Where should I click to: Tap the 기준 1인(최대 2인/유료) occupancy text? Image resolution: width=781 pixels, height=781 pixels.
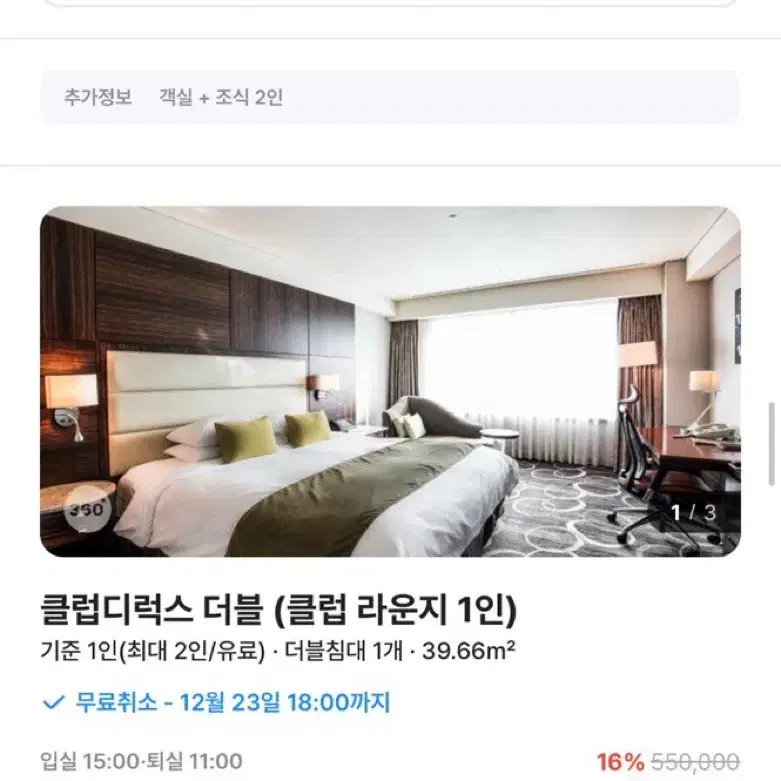click(152, 651)
